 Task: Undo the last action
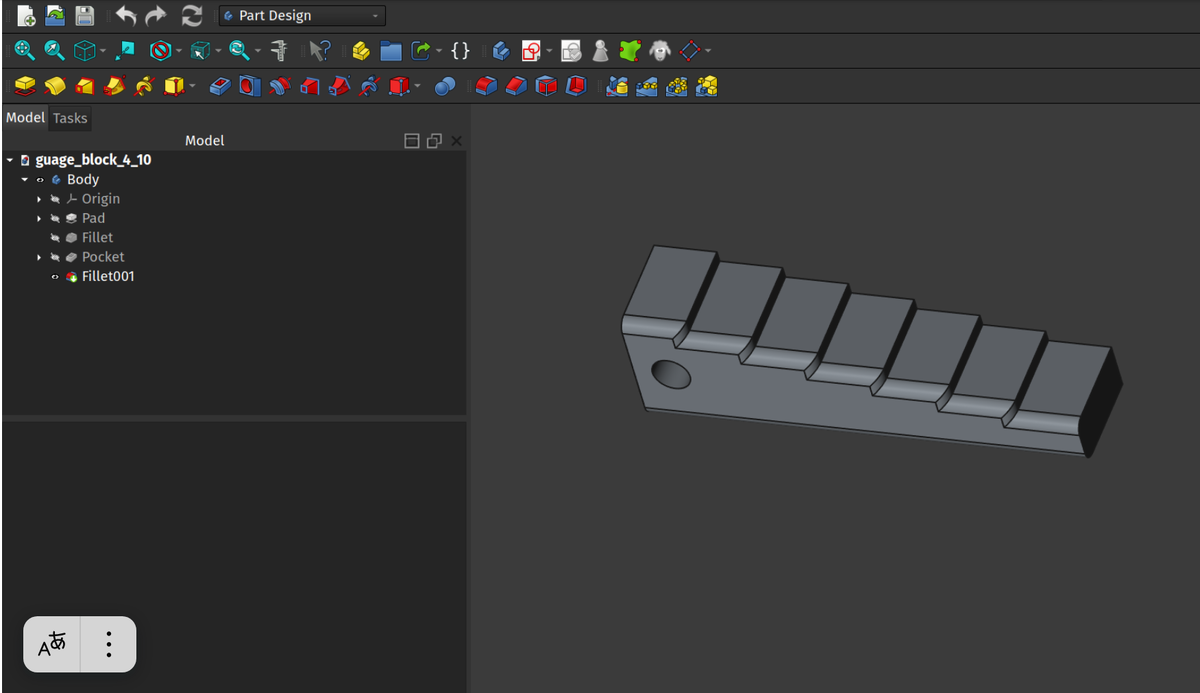coord(126,16)
